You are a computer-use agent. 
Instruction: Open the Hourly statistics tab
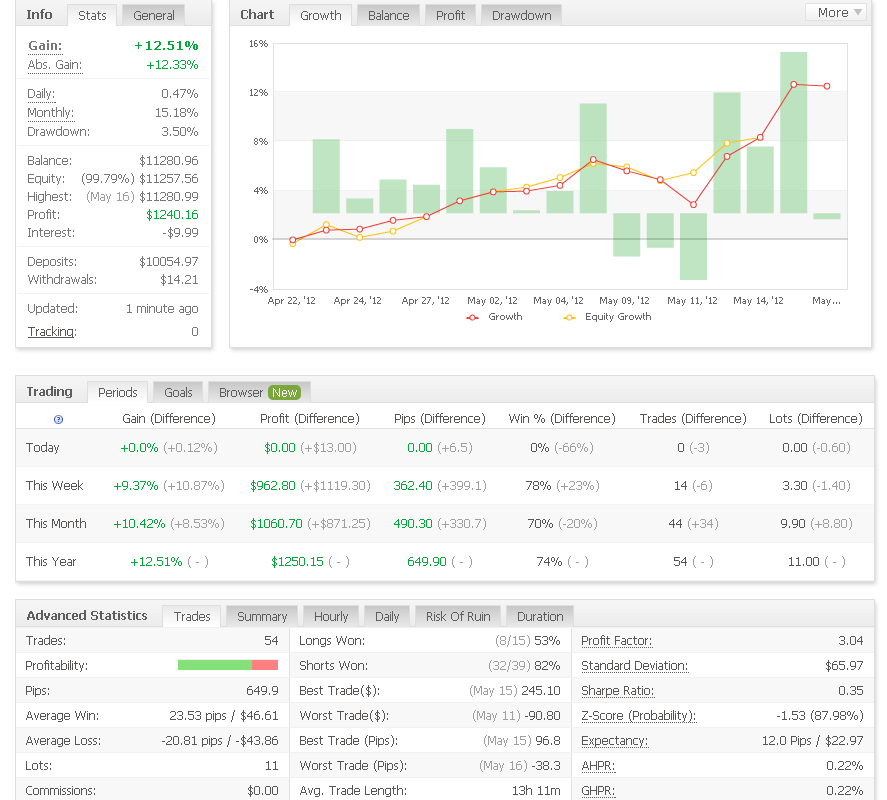(331, 616)
